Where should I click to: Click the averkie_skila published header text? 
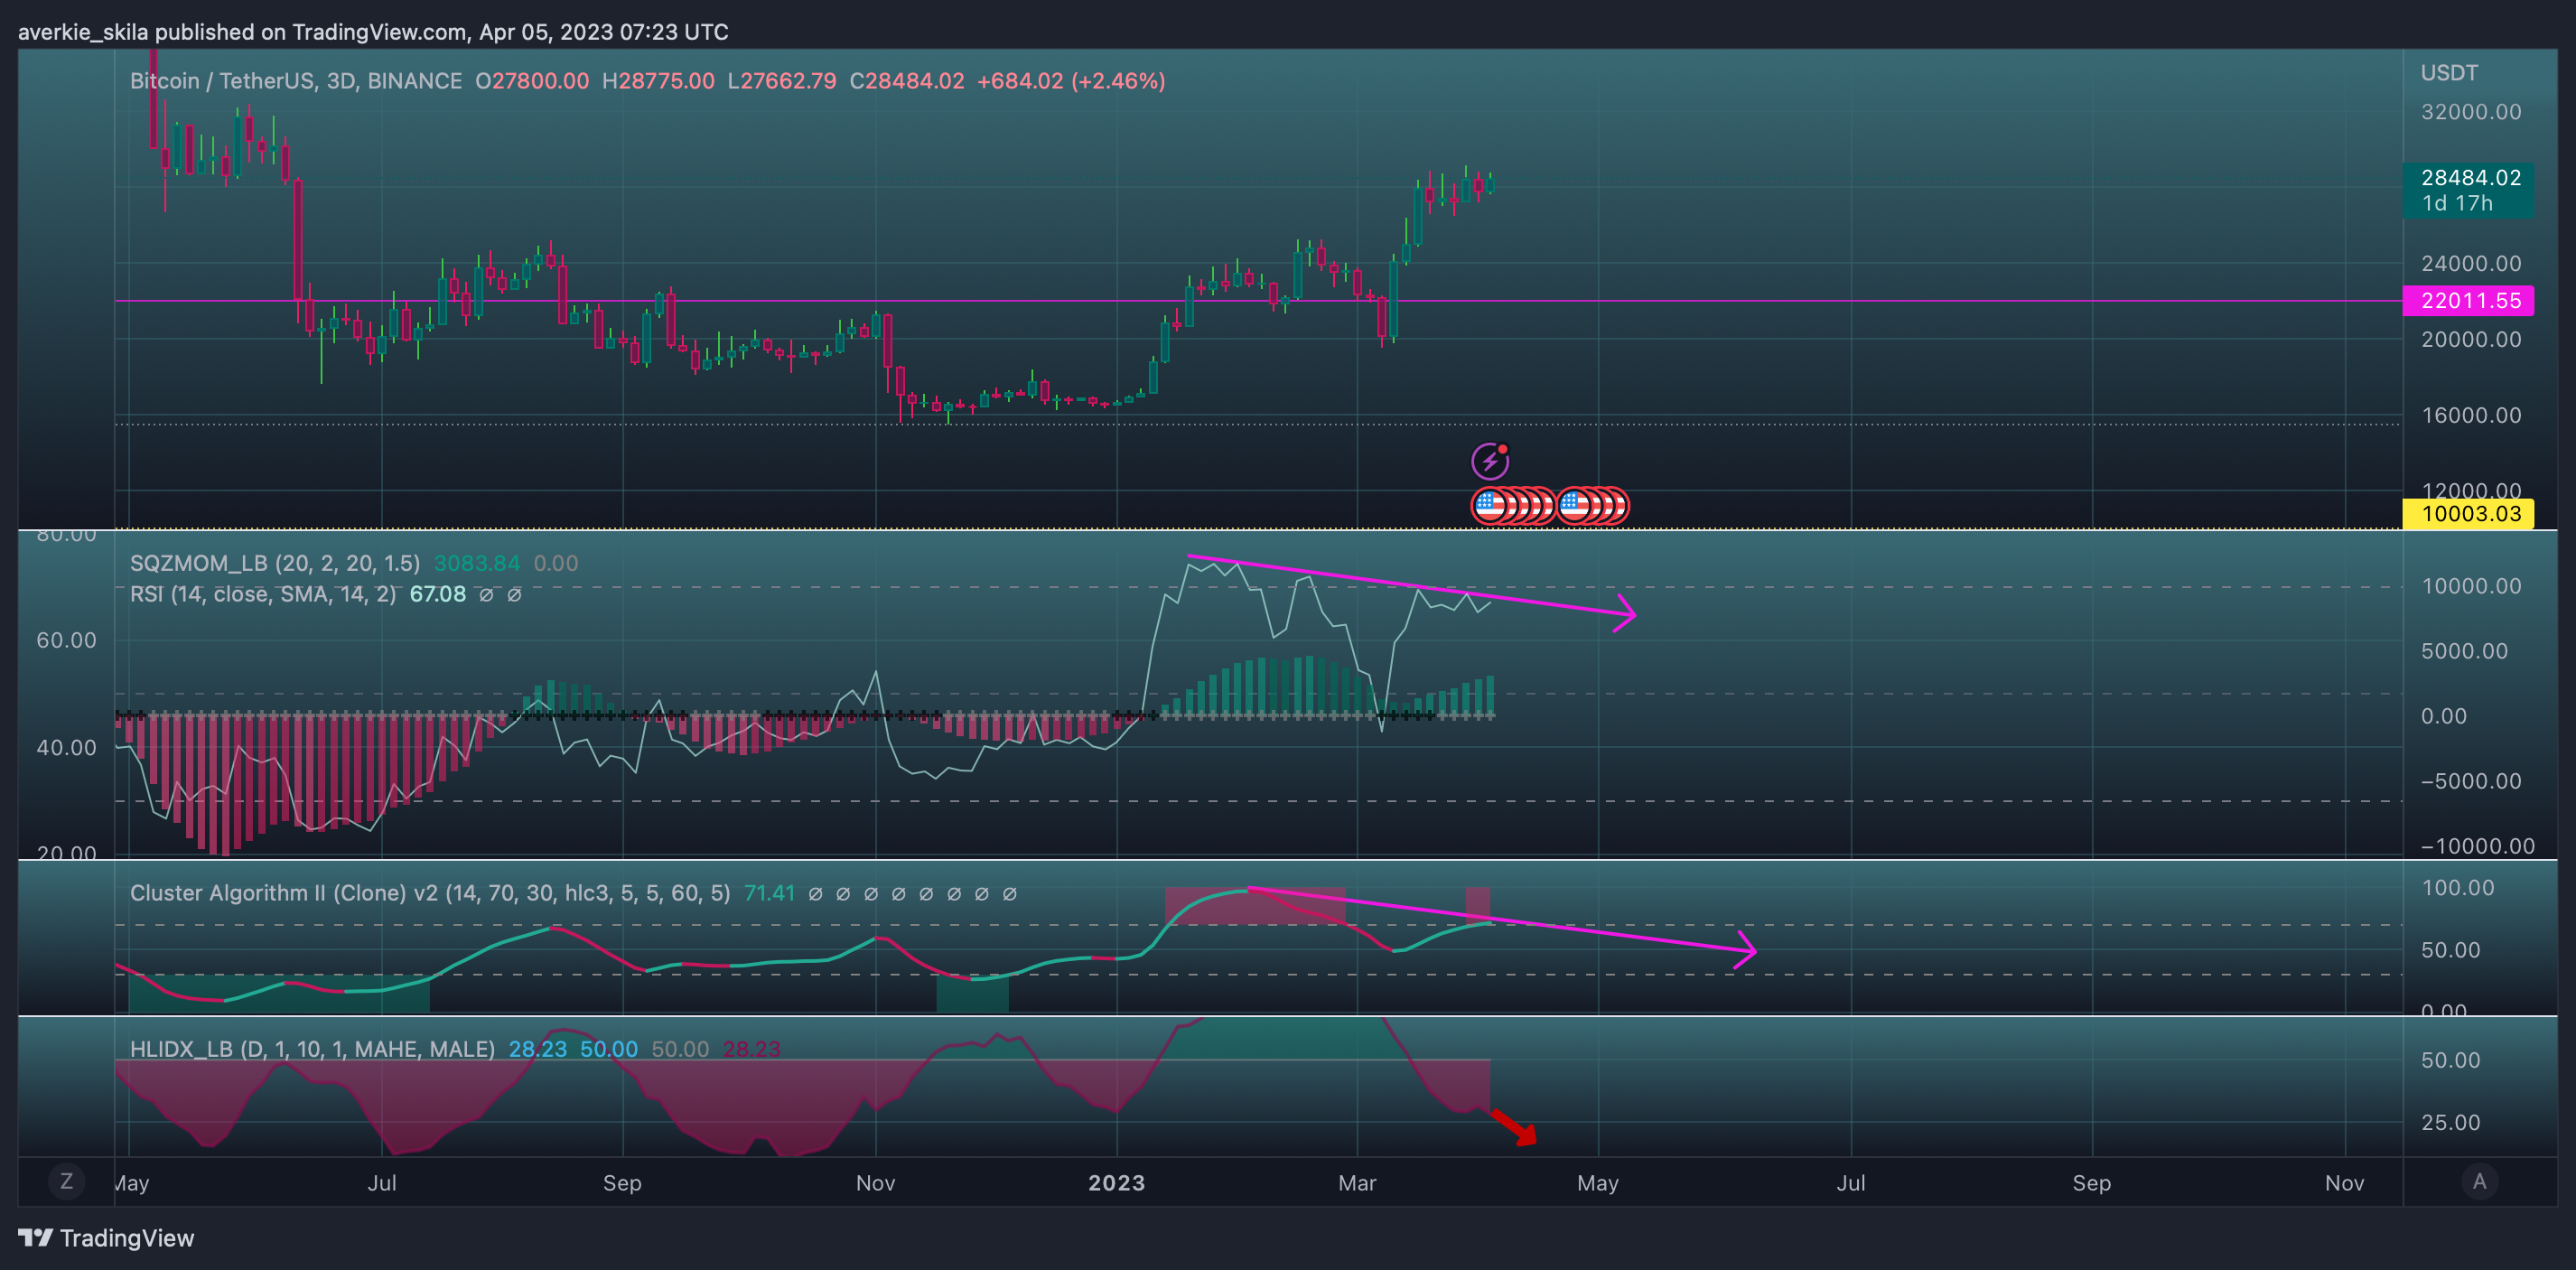click(x=373, y=32)
